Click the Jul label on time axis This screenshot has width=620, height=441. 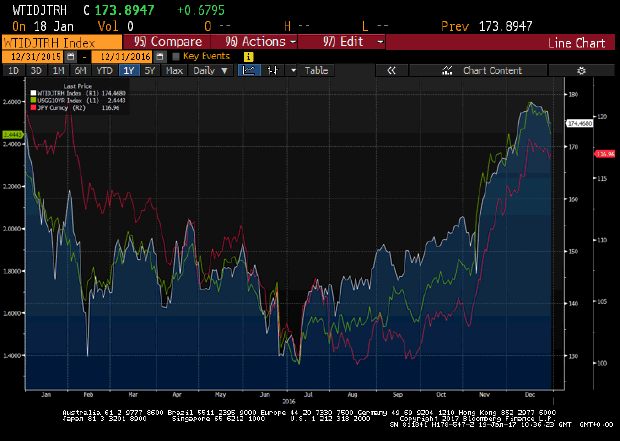click(308, 394)
